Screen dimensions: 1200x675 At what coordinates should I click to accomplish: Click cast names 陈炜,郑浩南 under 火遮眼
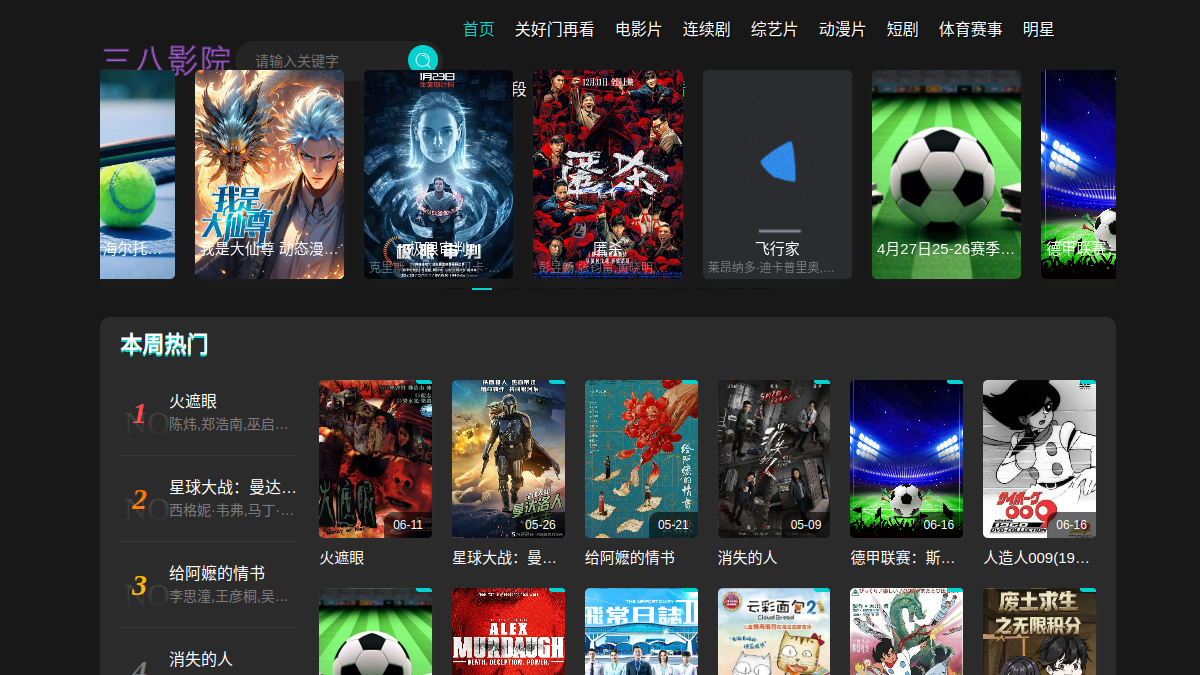click(231, 424)
